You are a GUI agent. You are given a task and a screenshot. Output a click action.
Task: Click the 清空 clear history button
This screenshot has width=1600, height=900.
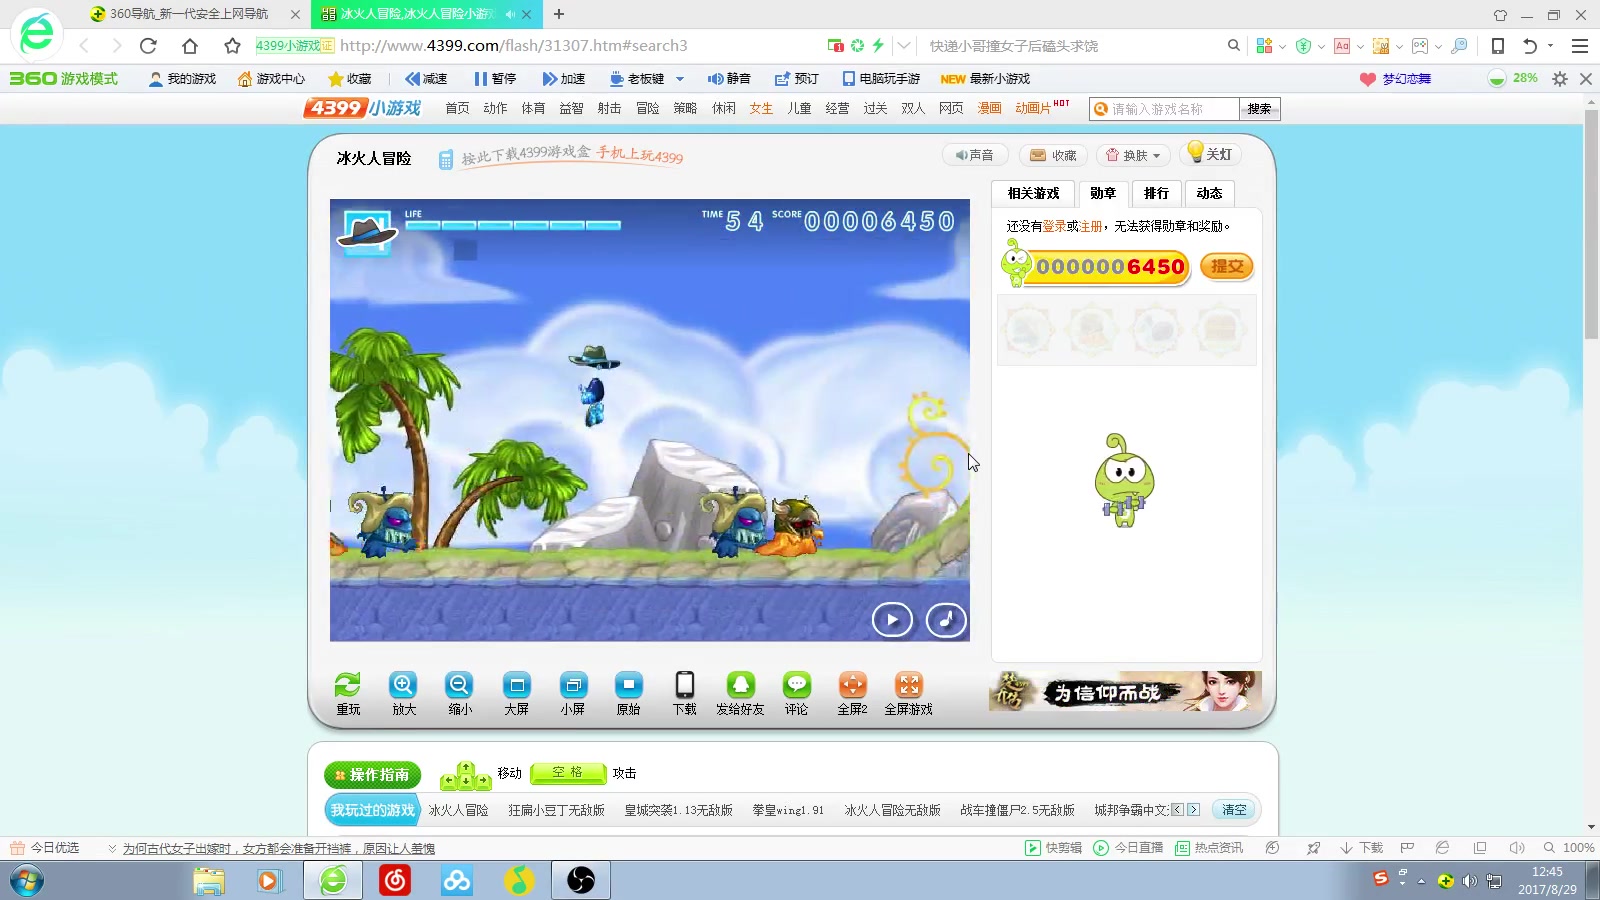tap(1234, 810)
